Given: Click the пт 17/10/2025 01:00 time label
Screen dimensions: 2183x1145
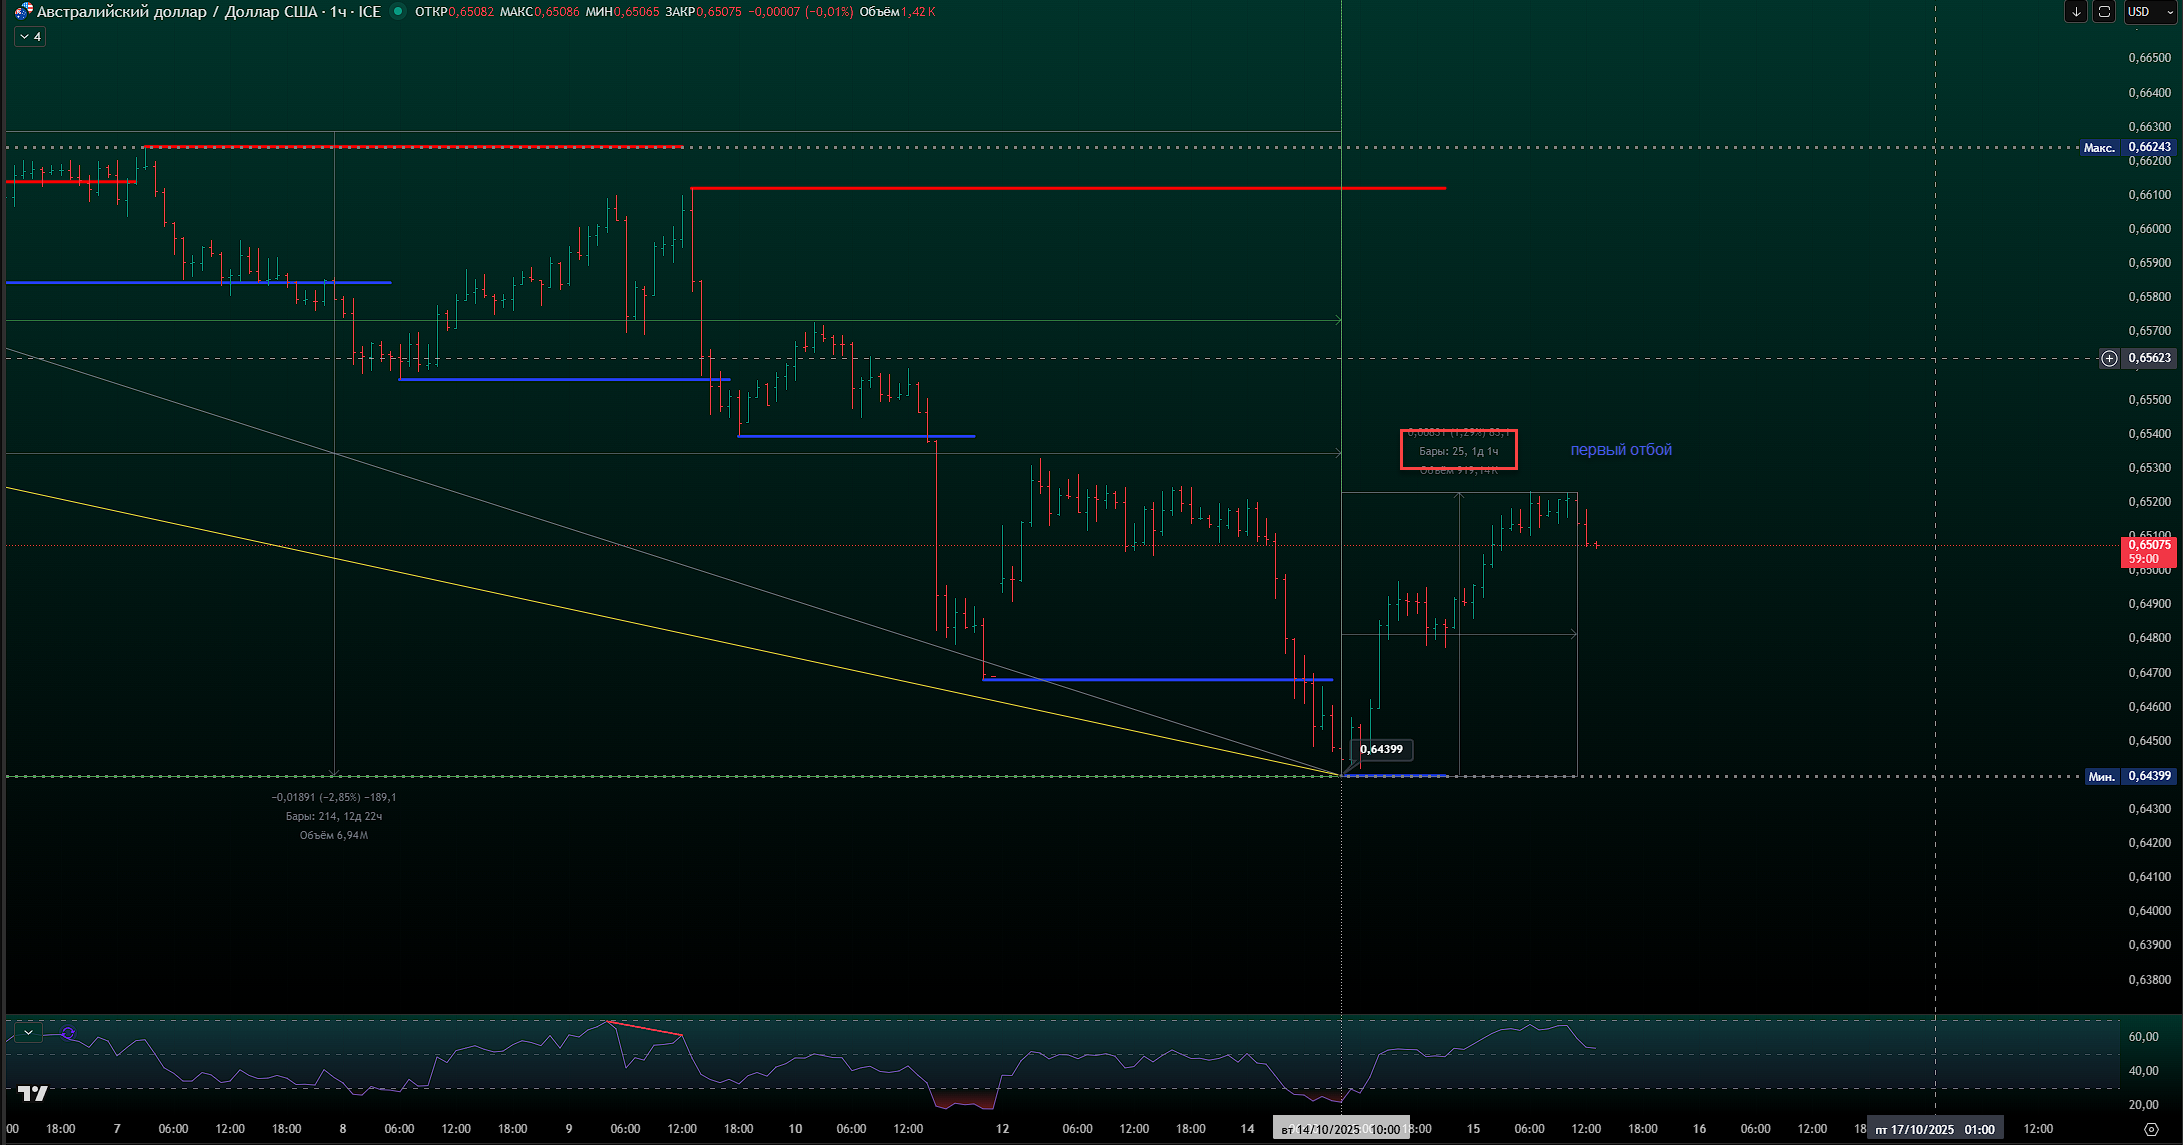Looking at the screenshot, I should [1934, 1129].
